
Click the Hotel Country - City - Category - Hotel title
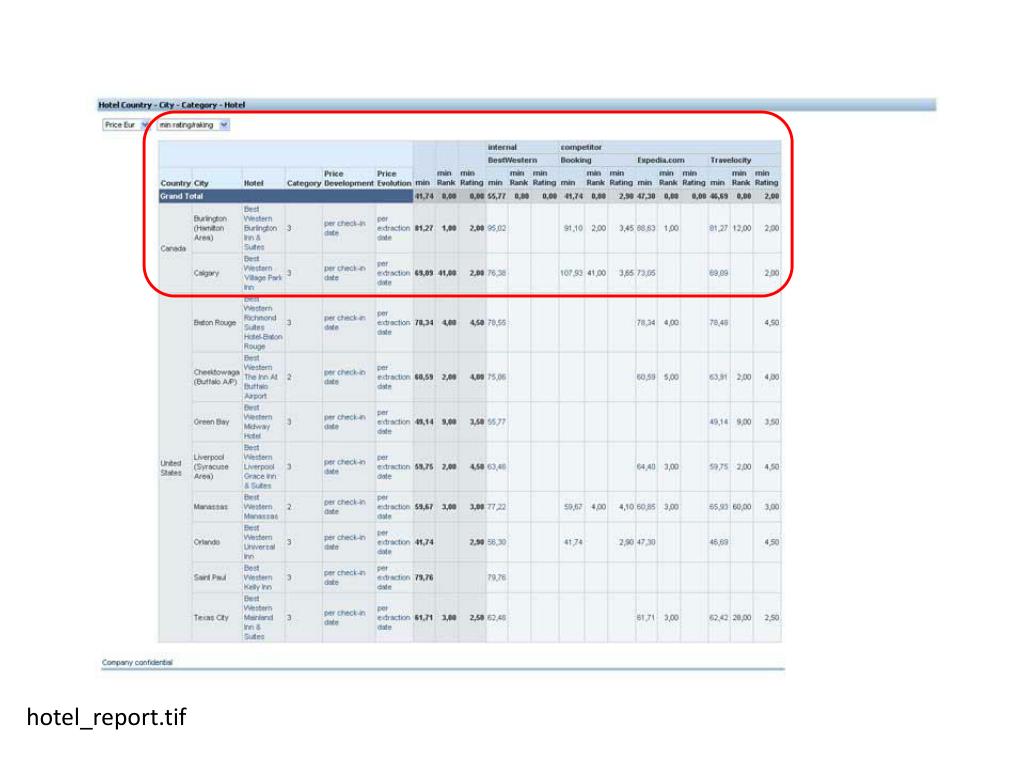(172, 104)
